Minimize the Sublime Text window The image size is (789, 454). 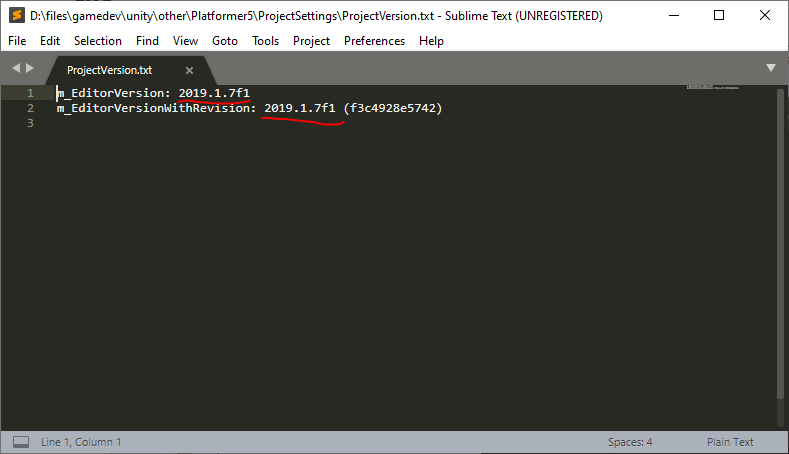674,16
